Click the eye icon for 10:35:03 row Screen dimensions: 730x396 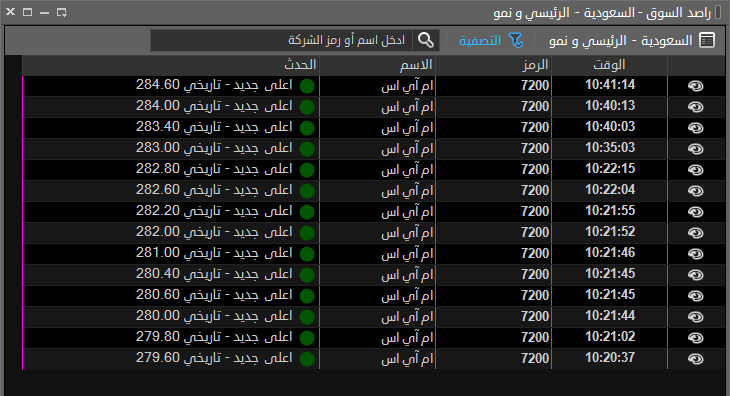point(696,149)
